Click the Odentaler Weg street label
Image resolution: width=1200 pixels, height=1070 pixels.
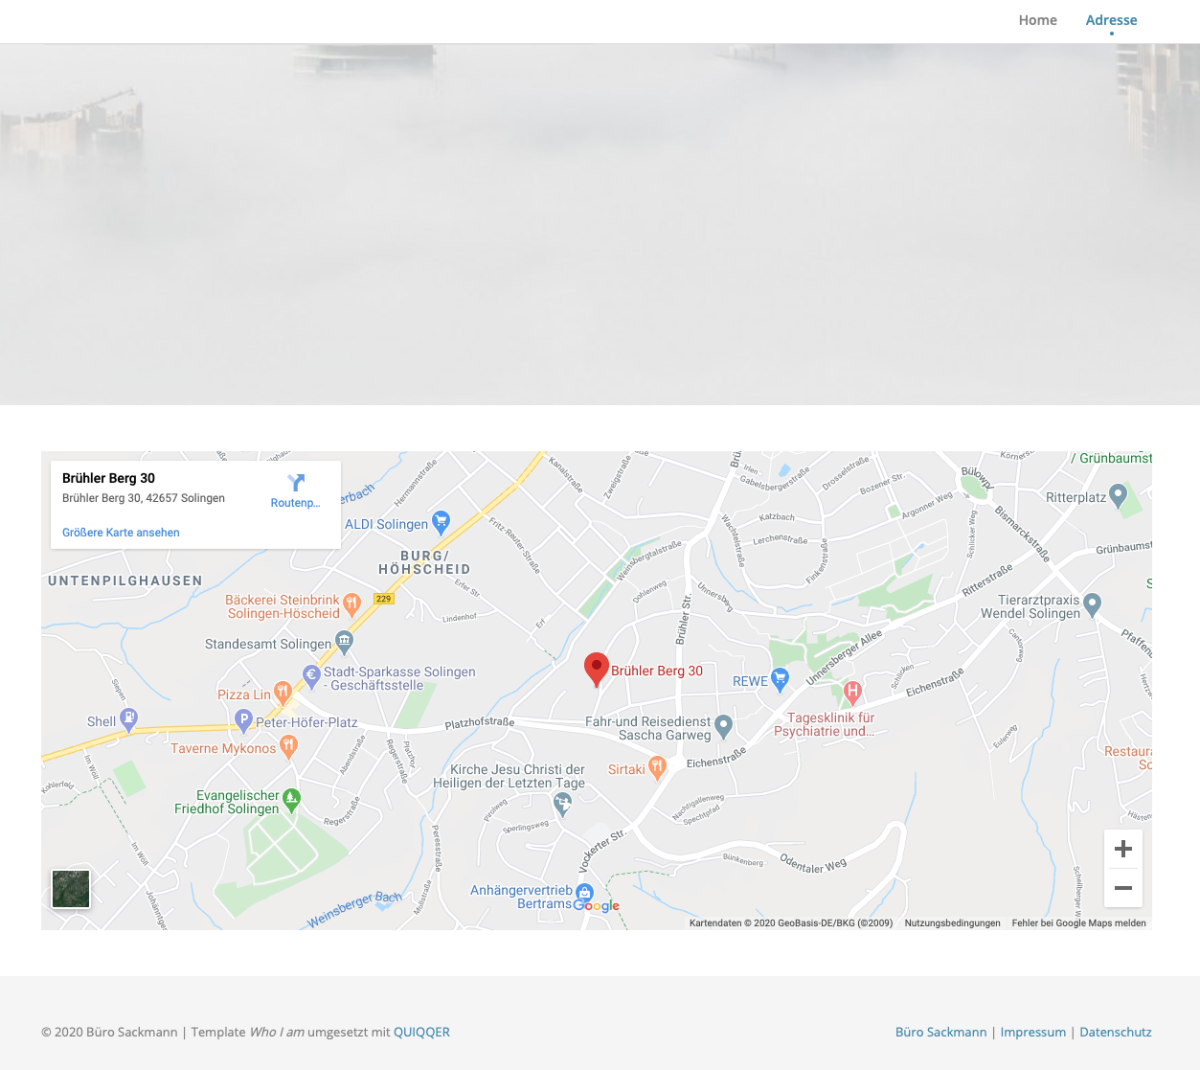pos(813,864)
